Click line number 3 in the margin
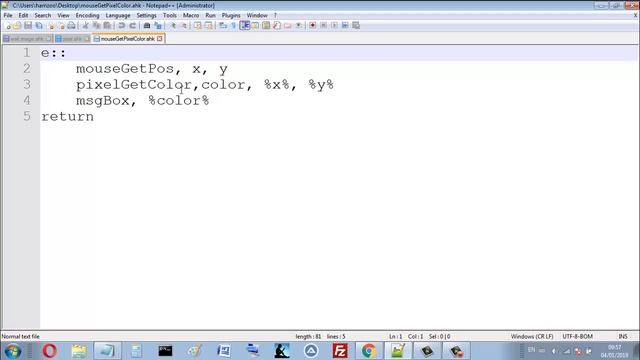640x360 pixels. (x=27, y=84)
